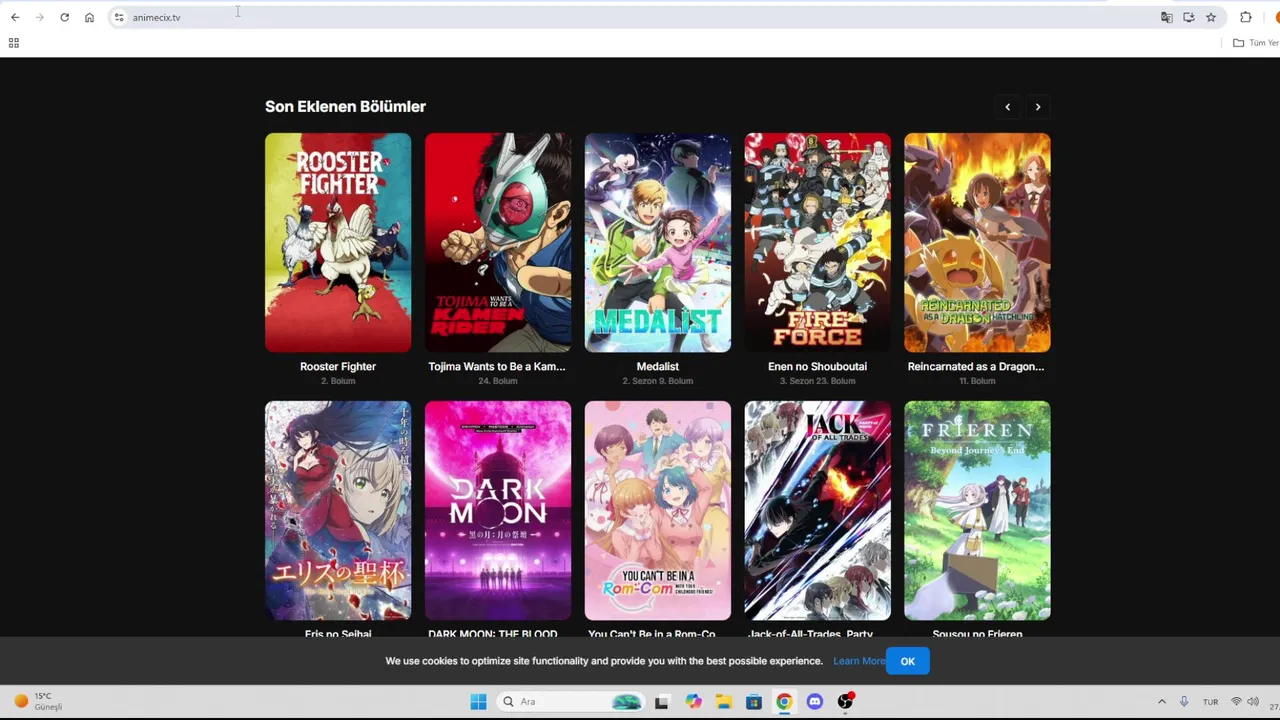This screenshot has width=1280, height=720.
Task: Open the Dark Moon poster
Action: [498, 511]
